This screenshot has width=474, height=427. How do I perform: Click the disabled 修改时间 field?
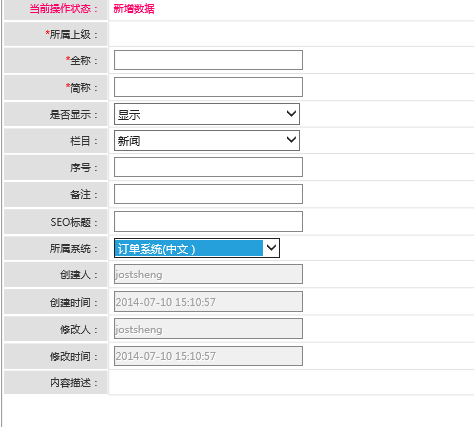[208, 356]
